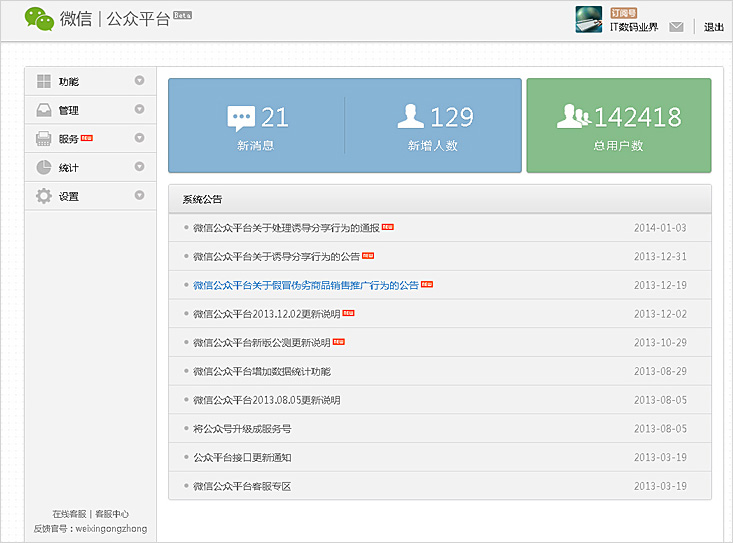
Task: Open the 142418 总用户数 panel
Action: (619, 126)
